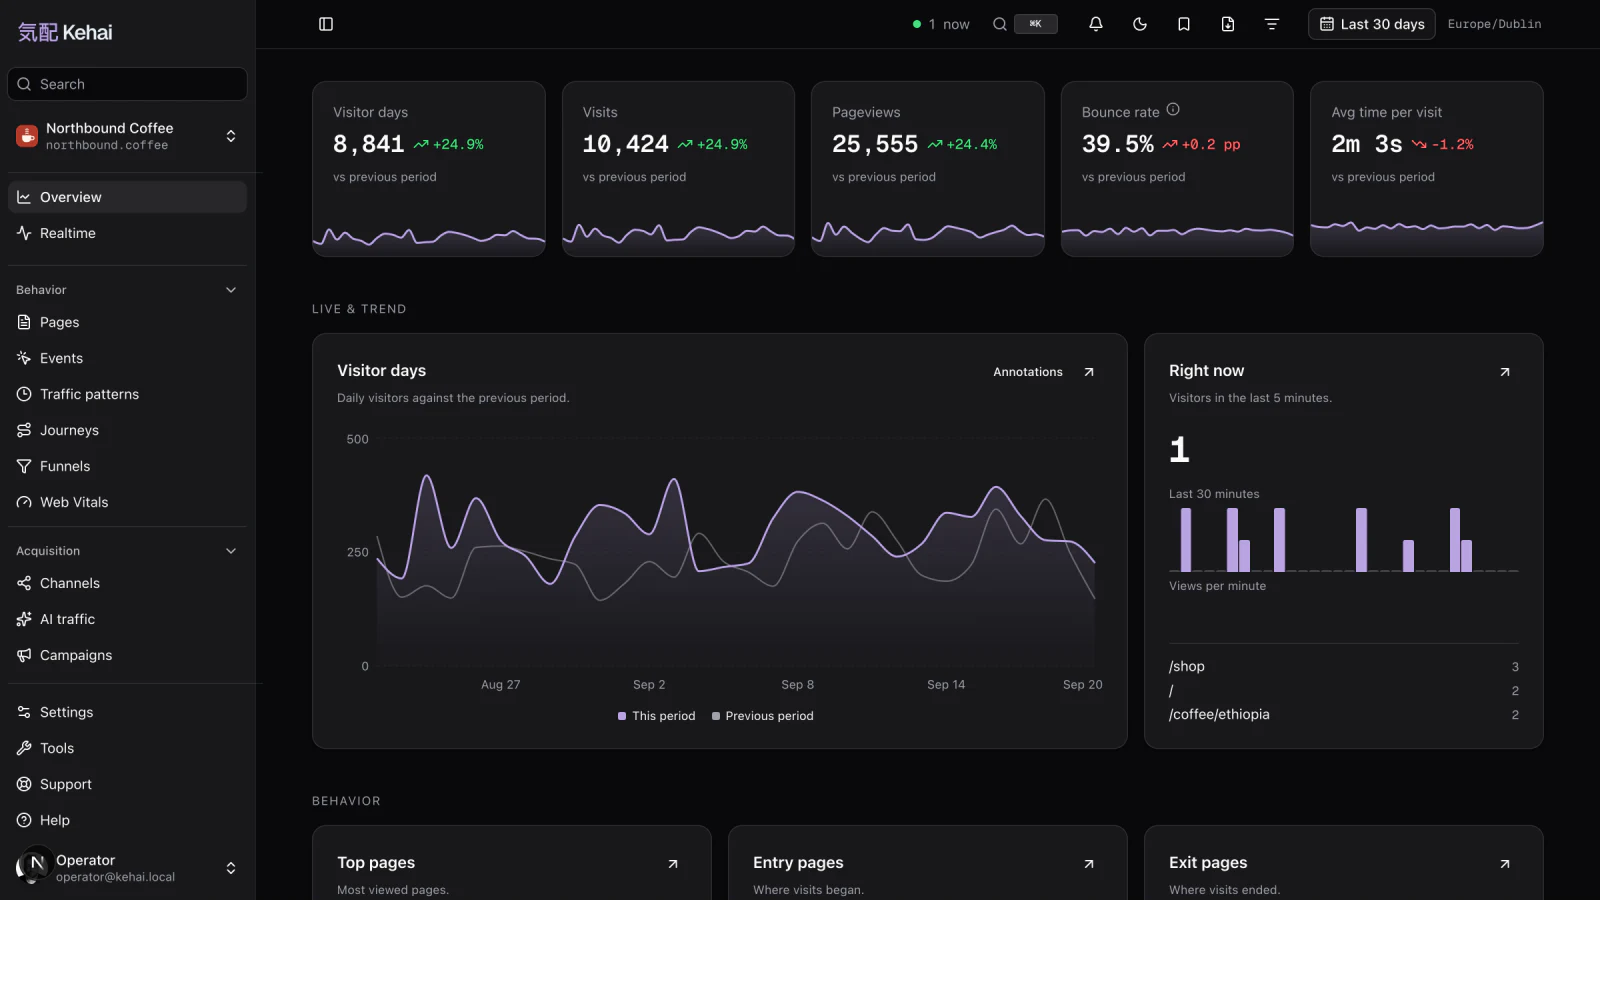Open the Operator account menu chevron
The width and height of the screenshot is (1600, 1000).
pyautogui.click(x=231, y=868)
